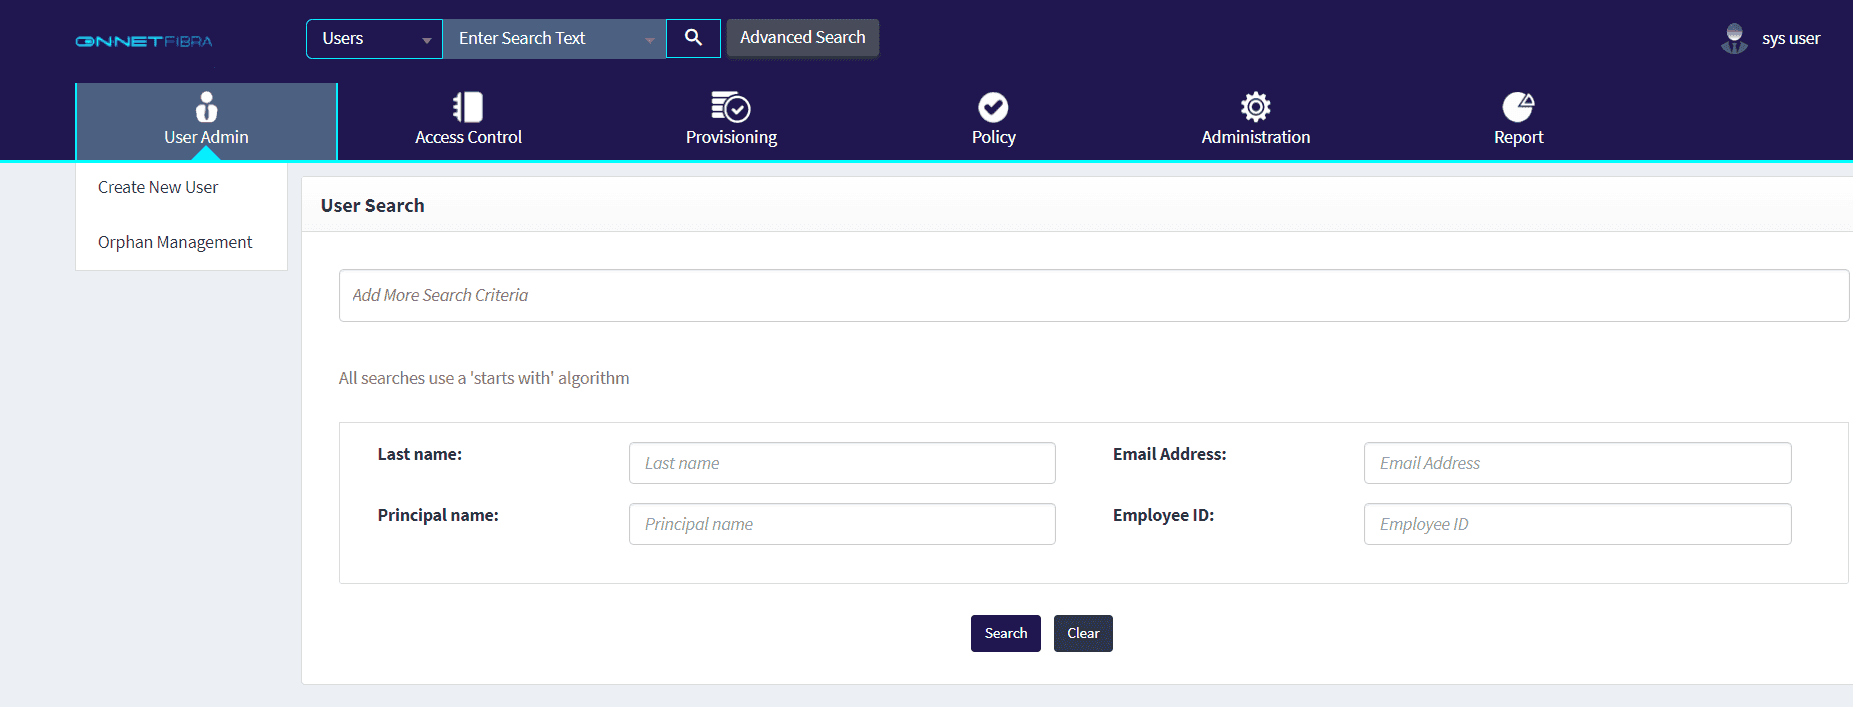Click the Employee ID text box

[1577, 524]
